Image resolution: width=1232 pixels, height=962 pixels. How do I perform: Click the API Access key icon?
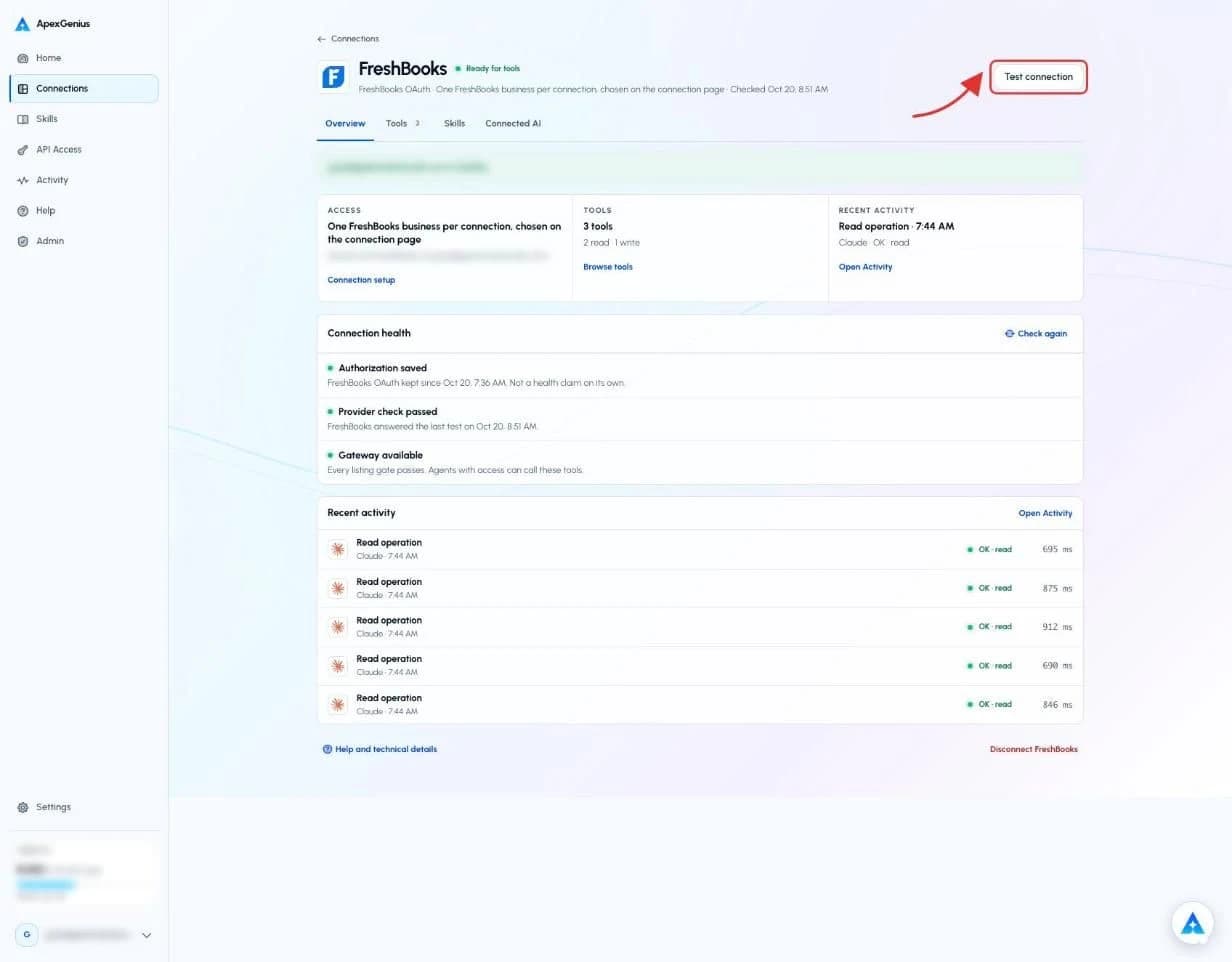point(23,150)
